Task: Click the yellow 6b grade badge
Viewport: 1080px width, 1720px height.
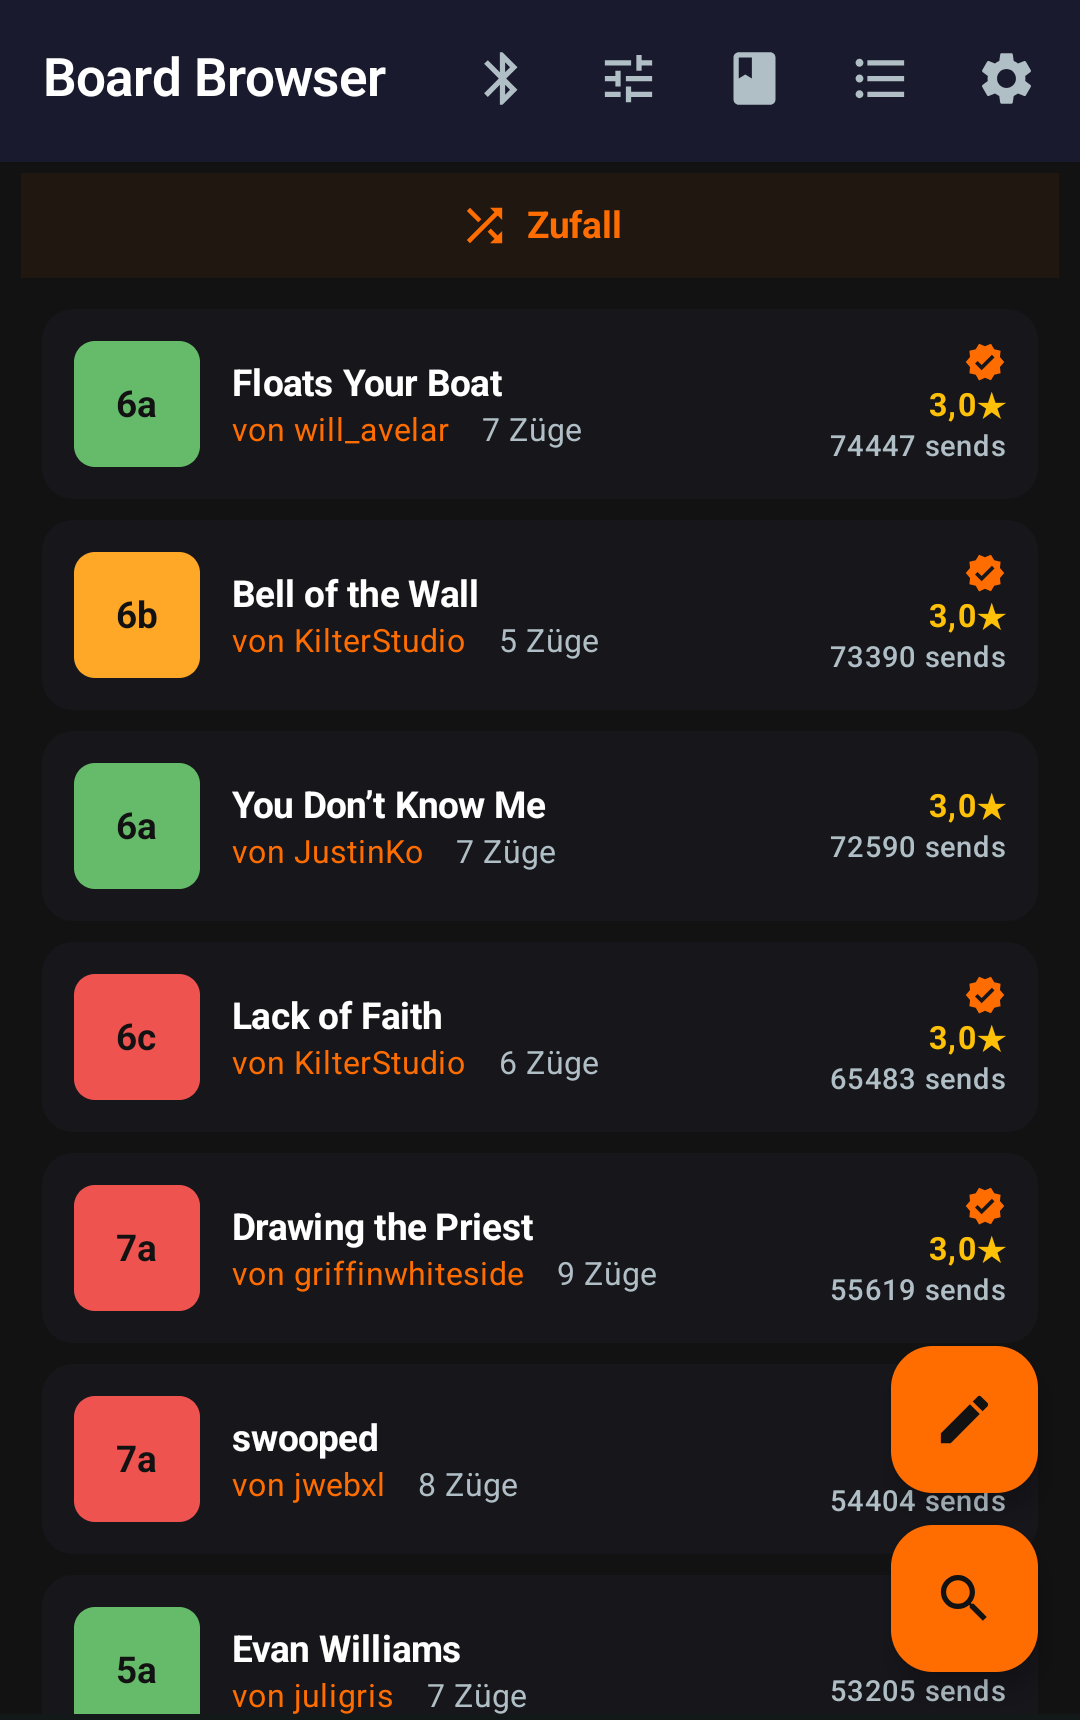Action: coord(137,615)
